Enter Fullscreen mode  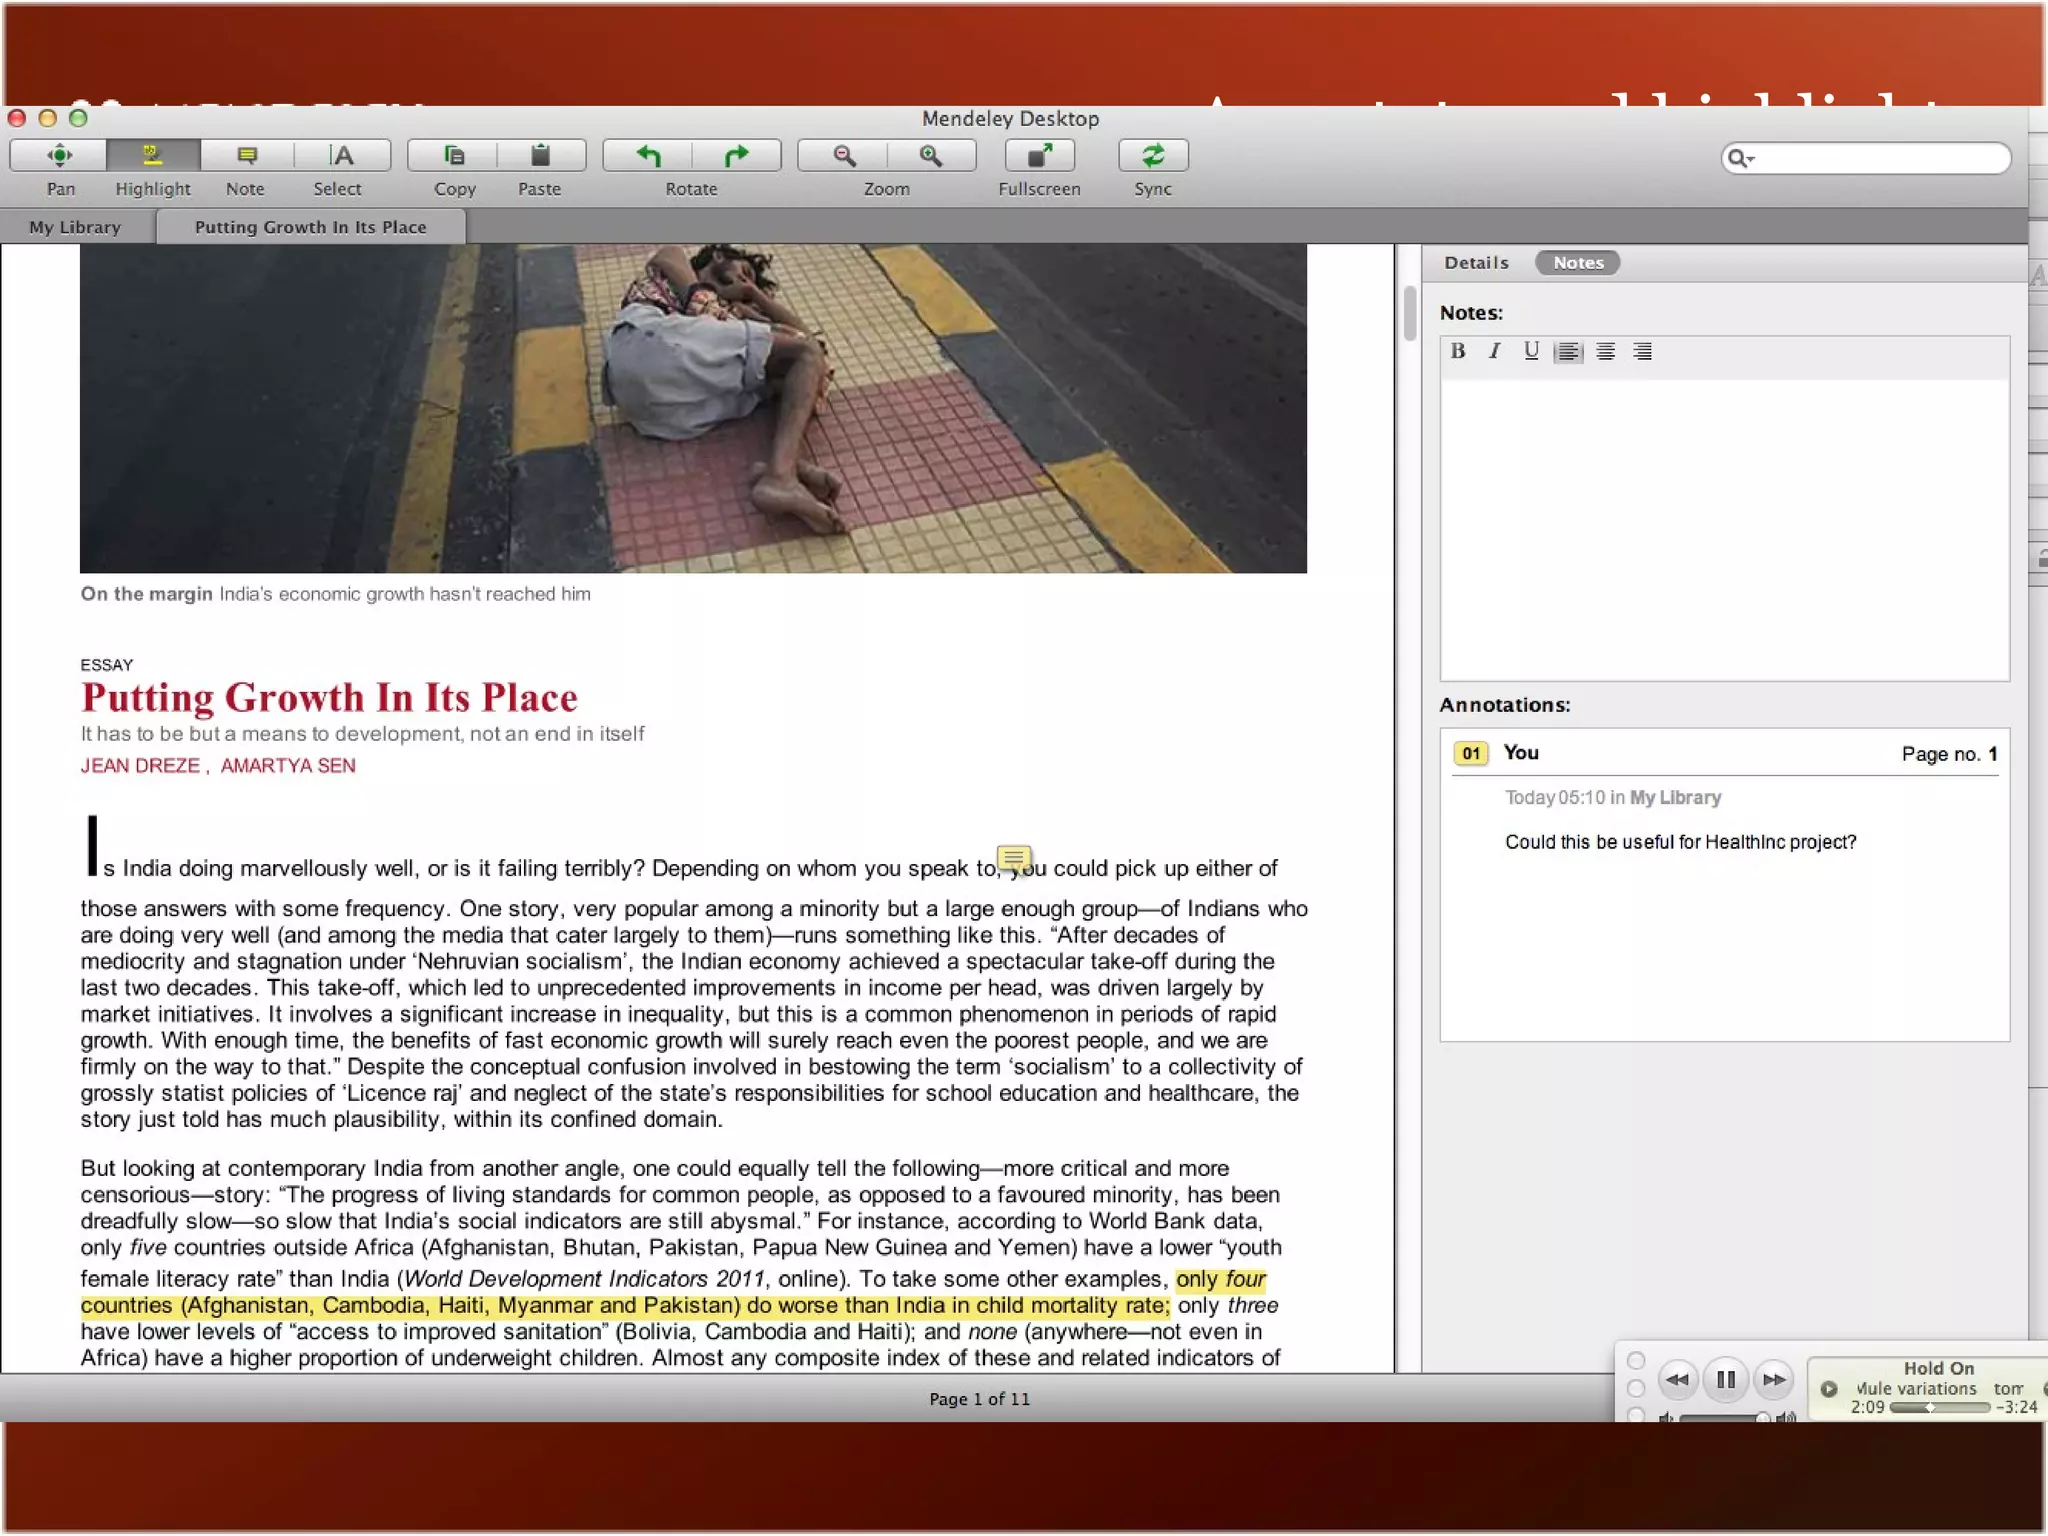click(1040, 156)
